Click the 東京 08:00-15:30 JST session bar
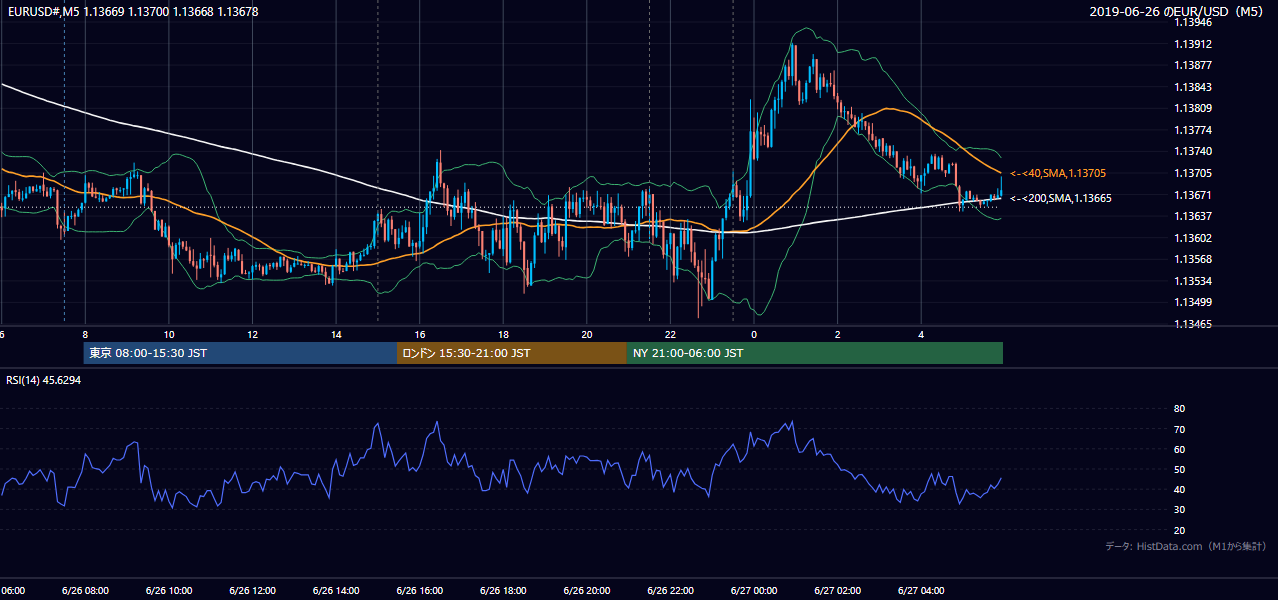This screenshot has height=600, width=1278. [241, 353]
